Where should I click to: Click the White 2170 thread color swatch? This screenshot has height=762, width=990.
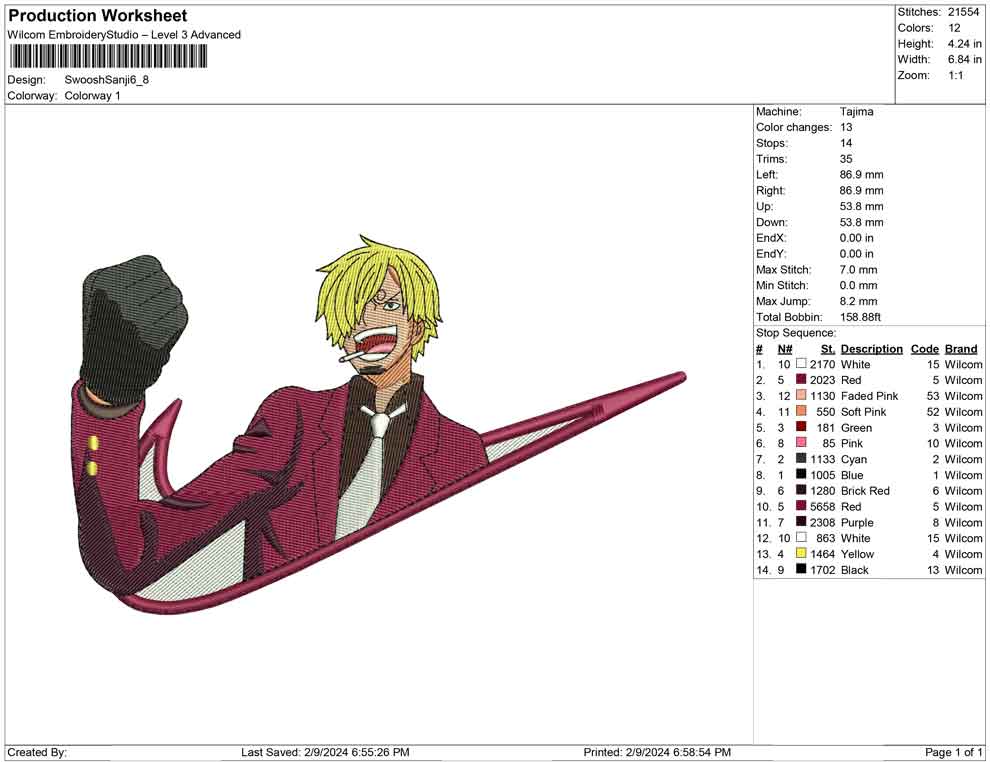pyautogui.click(x=801, y=364)
